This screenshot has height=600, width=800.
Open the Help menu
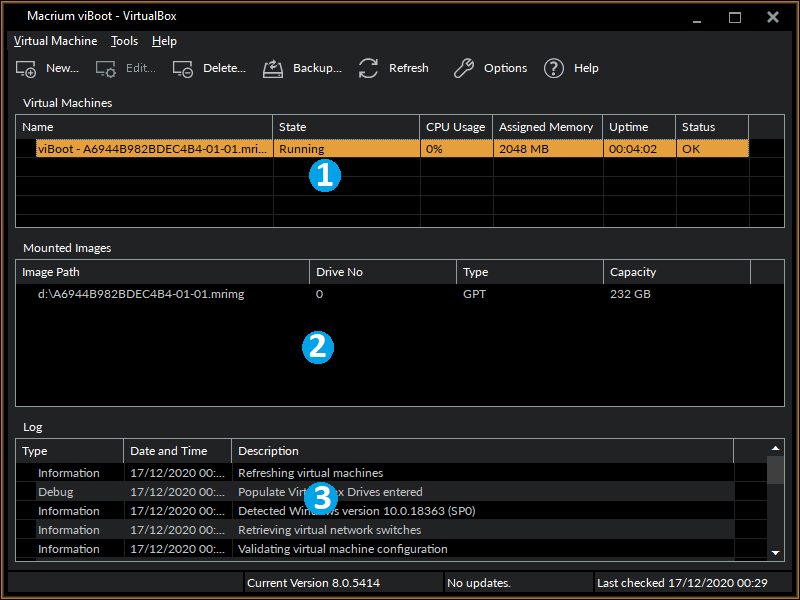pyautogui.click(x=164, y=41)
